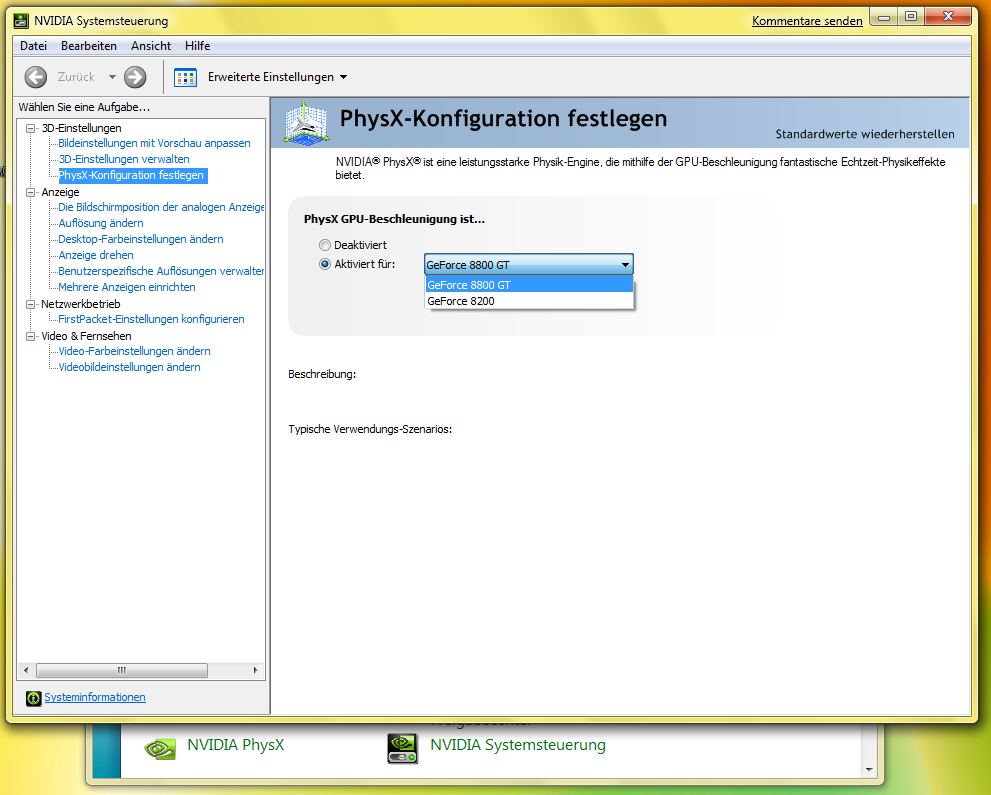Click the background window scroll down arrow
The height and width of the screenshot is (795, 991).
869,770
